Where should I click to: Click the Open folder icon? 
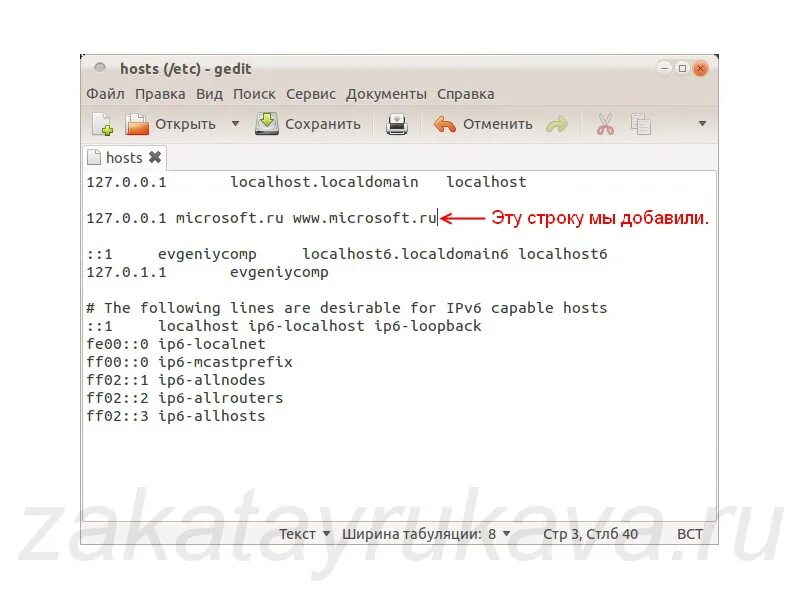pyautogui.click(x=137, y=124)
